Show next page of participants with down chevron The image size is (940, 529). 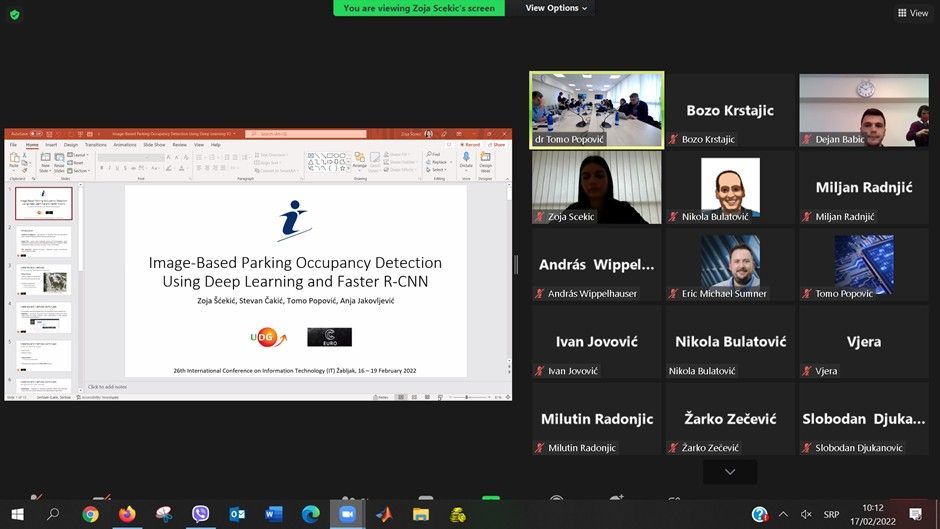[730, 471]
